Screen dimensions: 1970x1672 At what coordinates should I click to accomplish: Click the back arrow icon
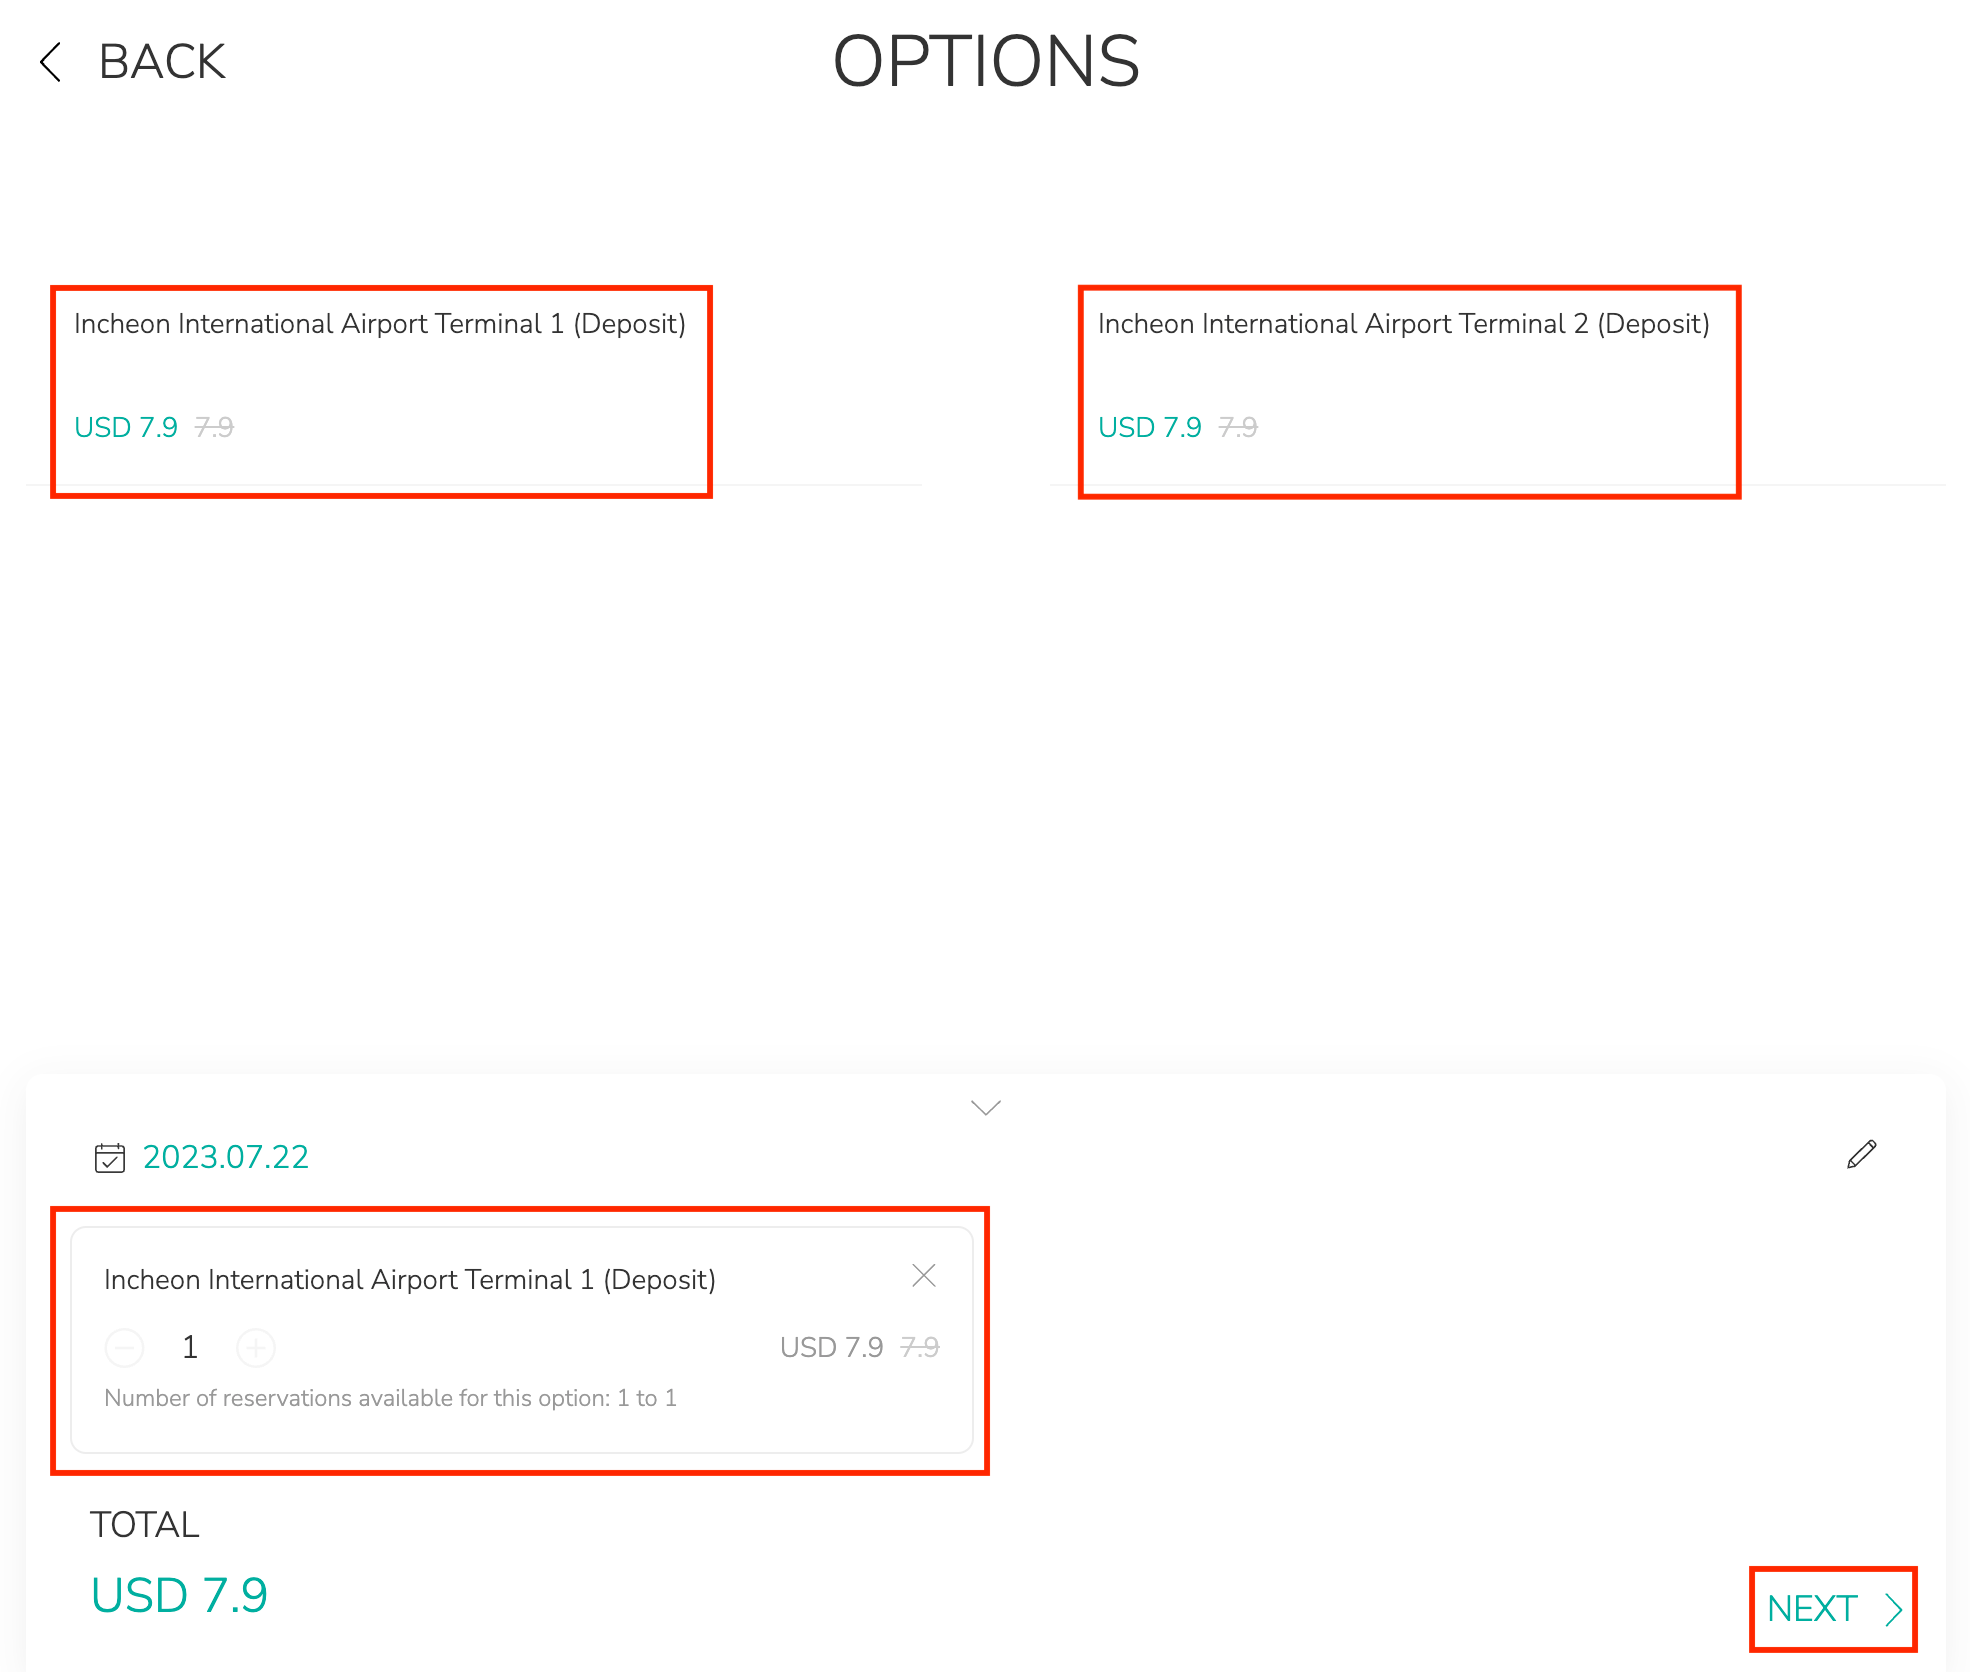point(51,62)
